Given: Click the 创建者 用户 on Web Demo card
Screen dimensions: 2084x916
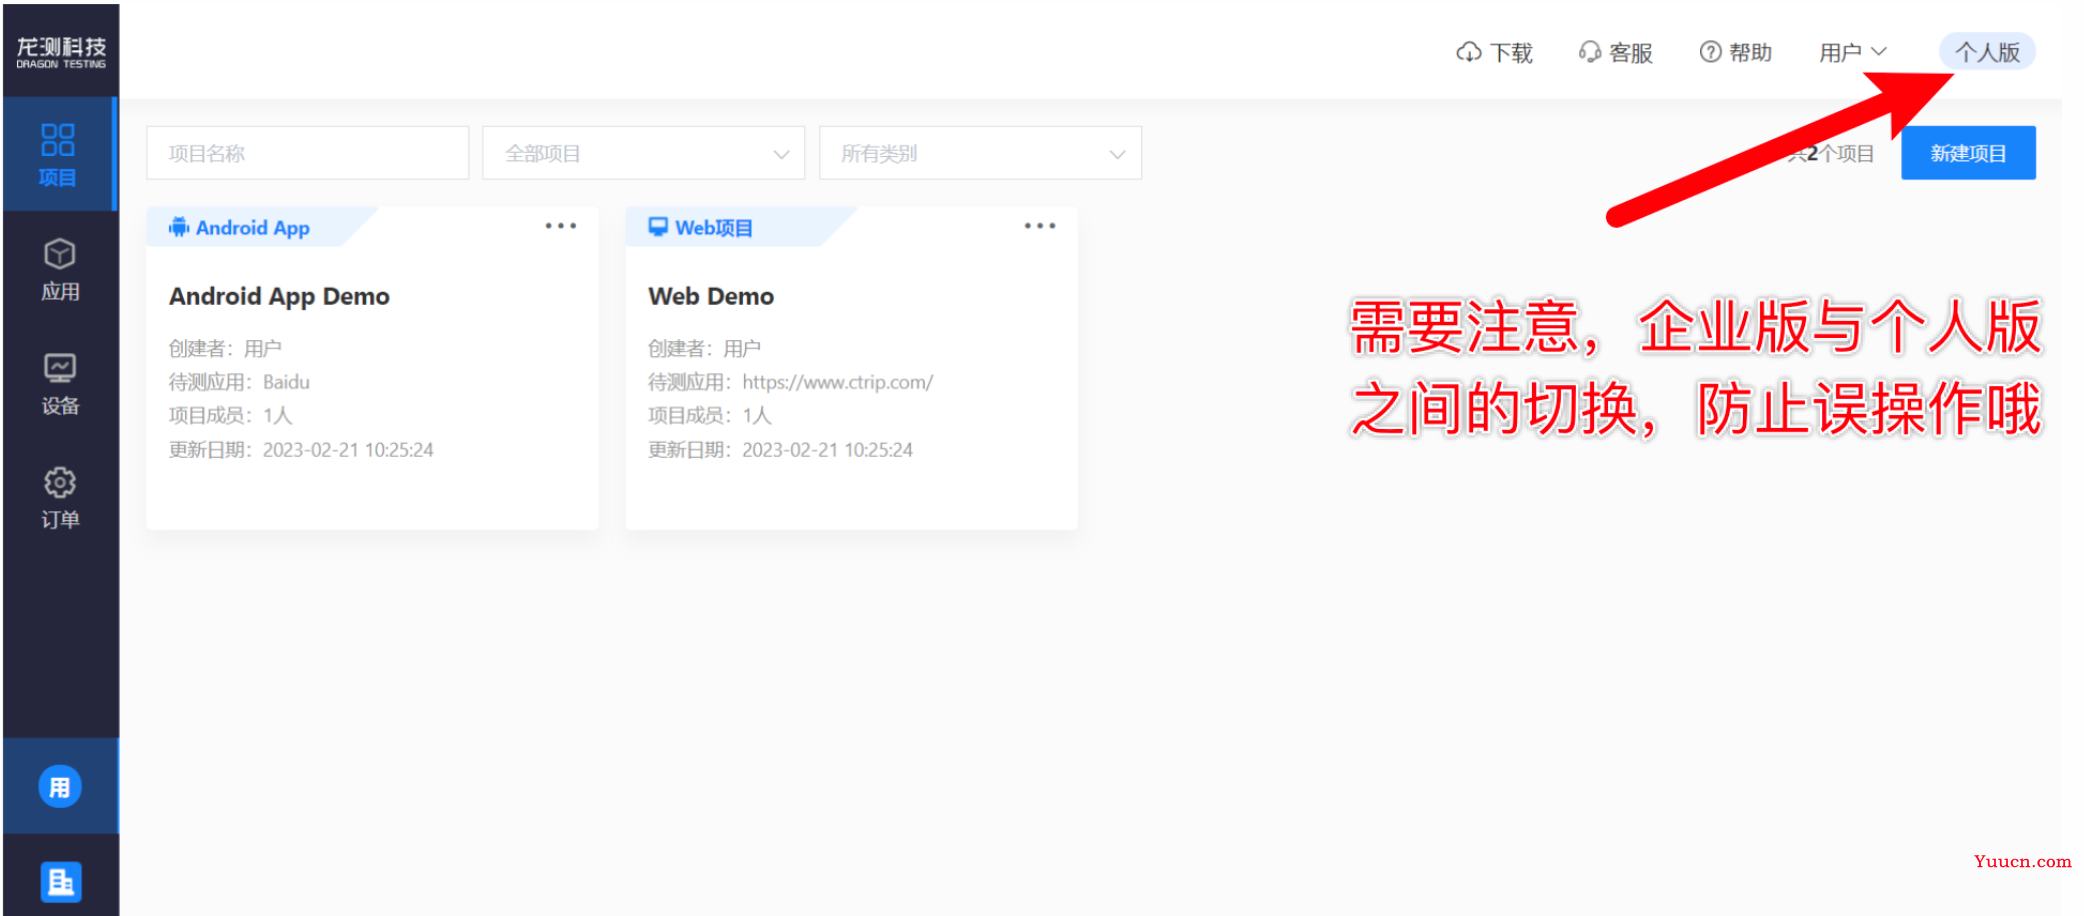Looking at the screenshot, I should (x=704, y=349).
